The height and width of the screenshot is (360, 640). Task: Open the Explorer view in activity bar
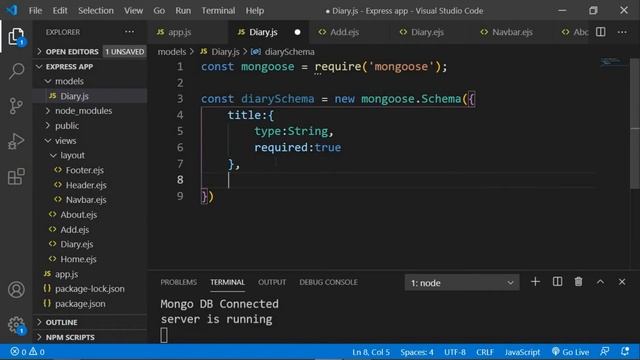click(x=16, y=37)
